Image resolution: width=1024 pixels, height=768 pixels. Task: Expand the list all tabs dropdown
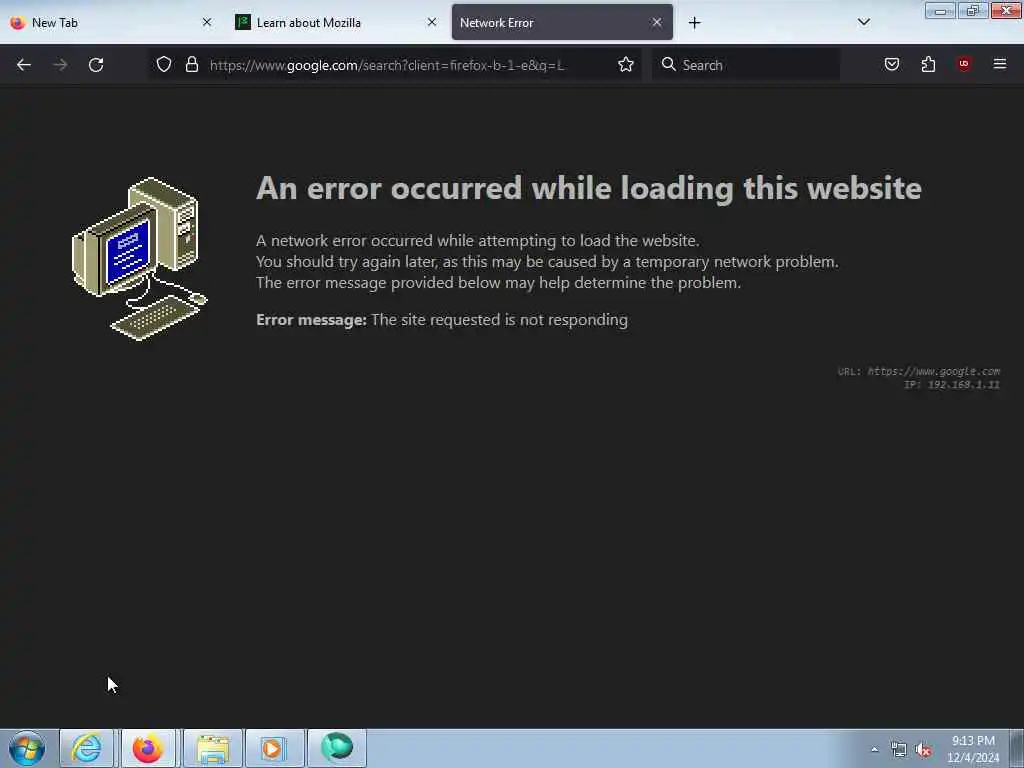(863, 22)
